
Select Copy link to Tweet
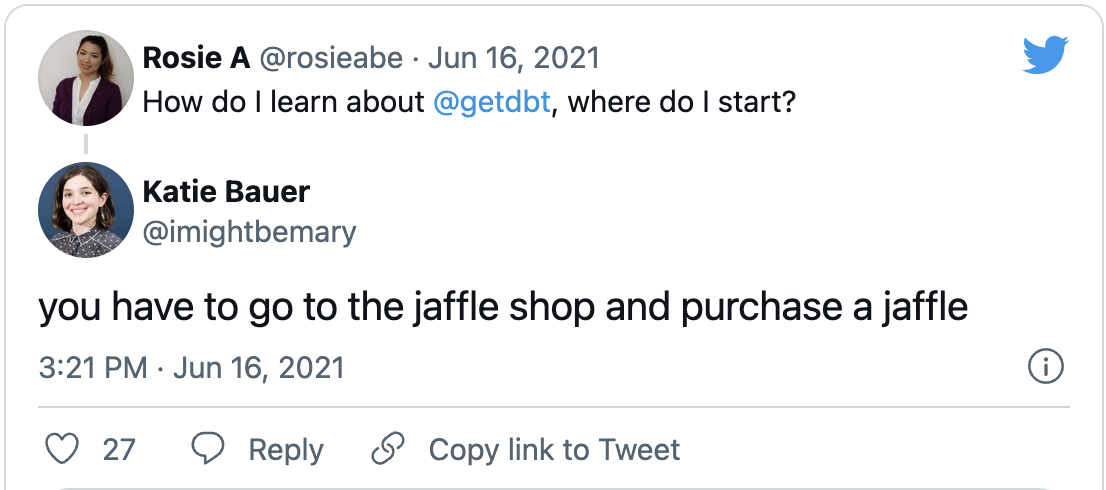coord(554,449)
